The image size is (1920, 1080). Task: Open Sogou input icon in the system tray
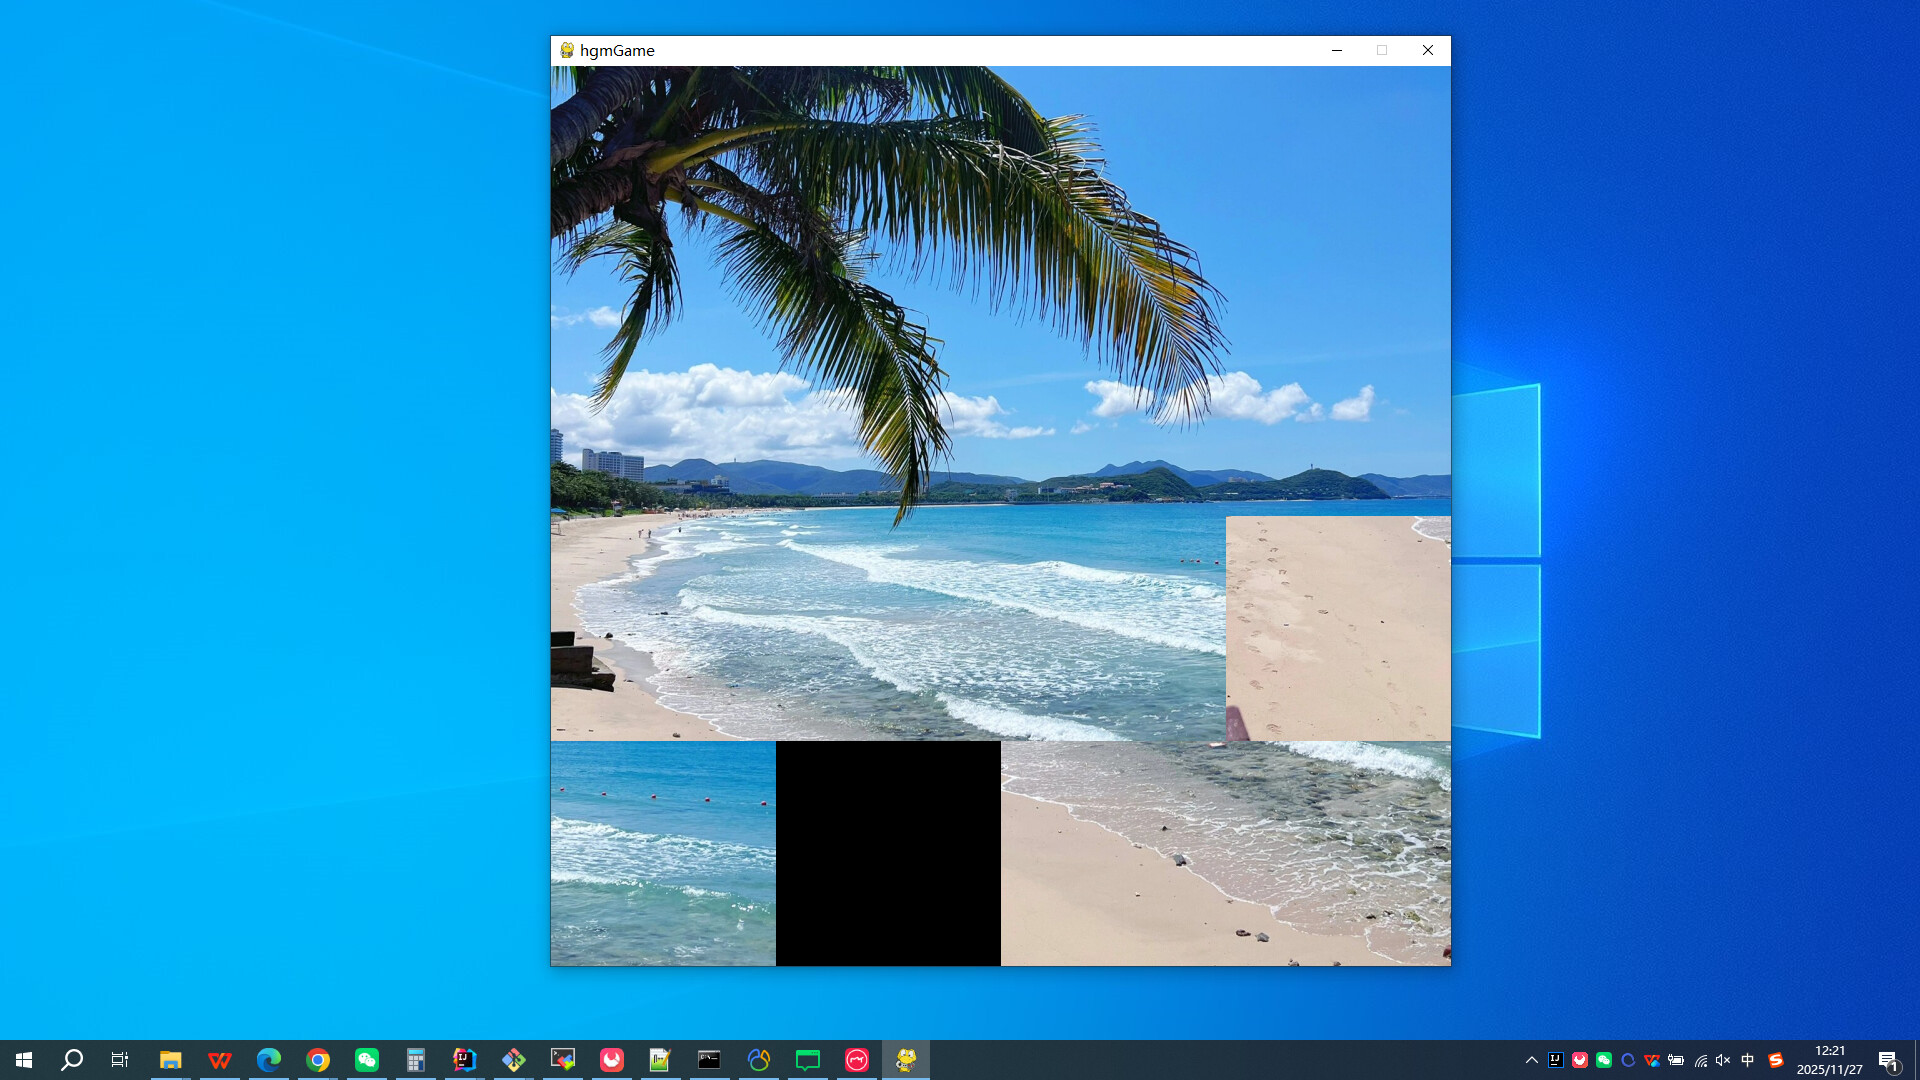tap(1777, 1060)
